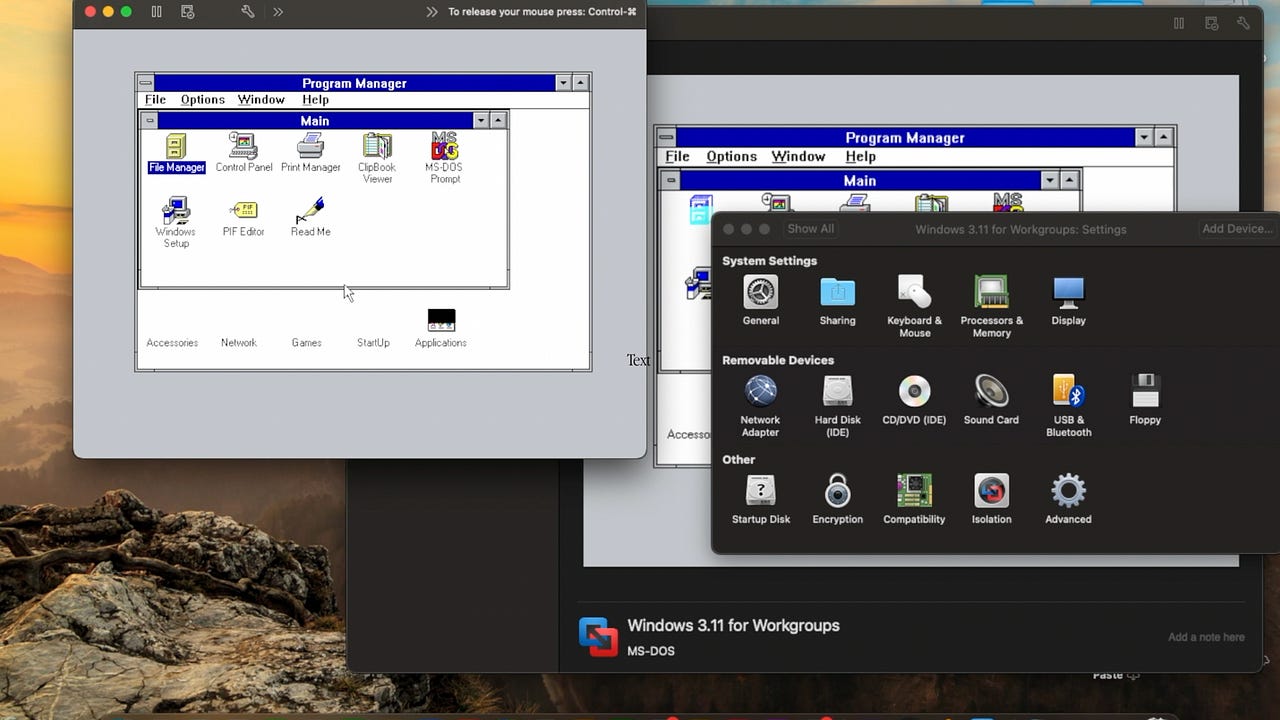Select the Network program group
Viewport: 1280px width, 720px height.
pyautogui.click(x=239, y=342)
